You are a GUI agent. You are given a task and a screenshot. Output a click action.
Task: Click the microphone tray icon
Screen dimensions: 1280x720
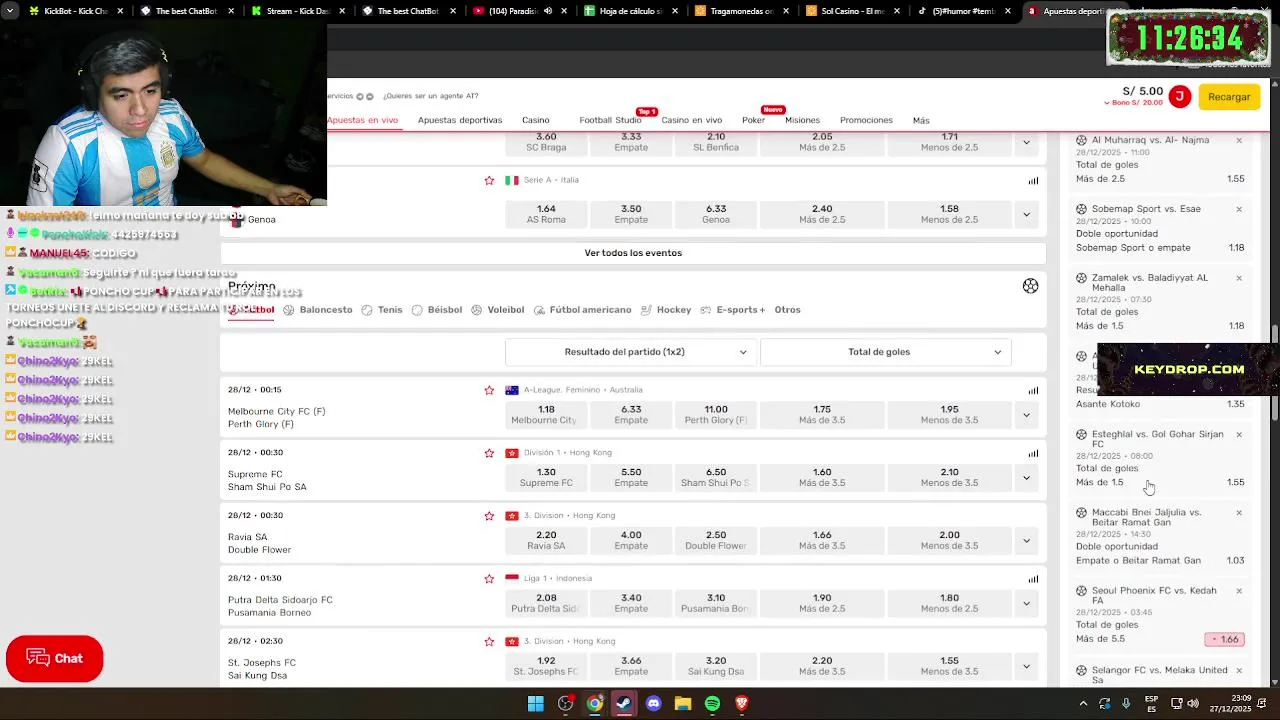pyautogui.click(x=1126, y=704)
